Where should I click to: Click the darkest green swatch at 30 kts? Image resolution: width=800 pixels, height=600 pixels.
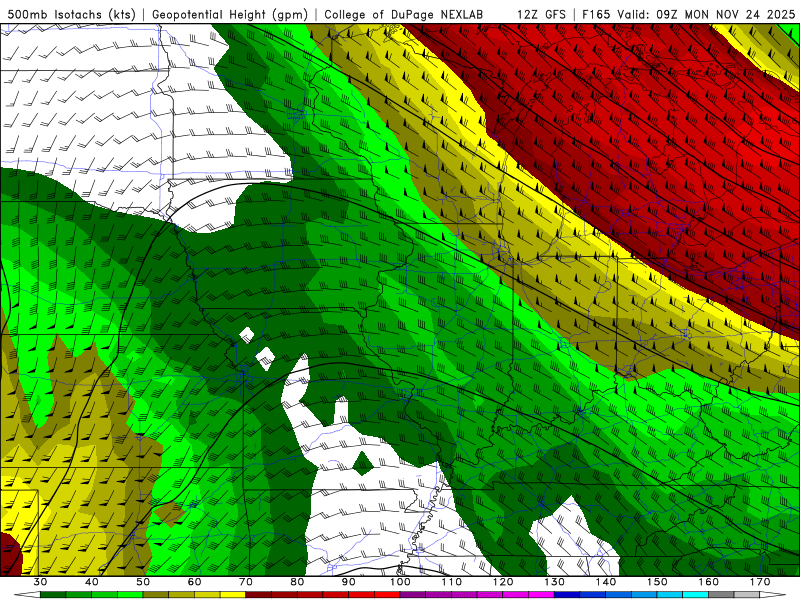coord(53,595)
